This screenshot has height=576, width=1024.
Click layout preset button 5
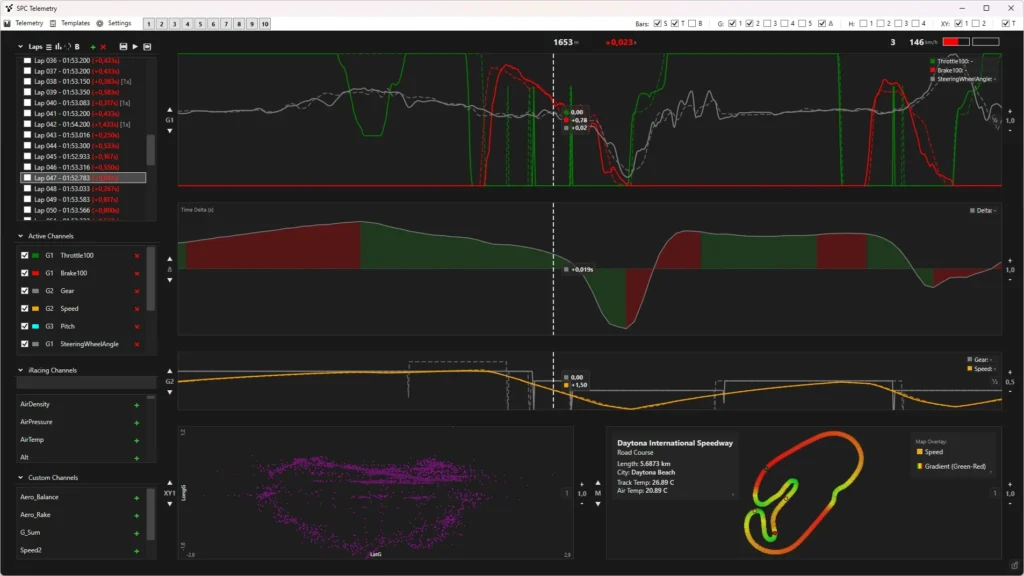pos(201,23)
